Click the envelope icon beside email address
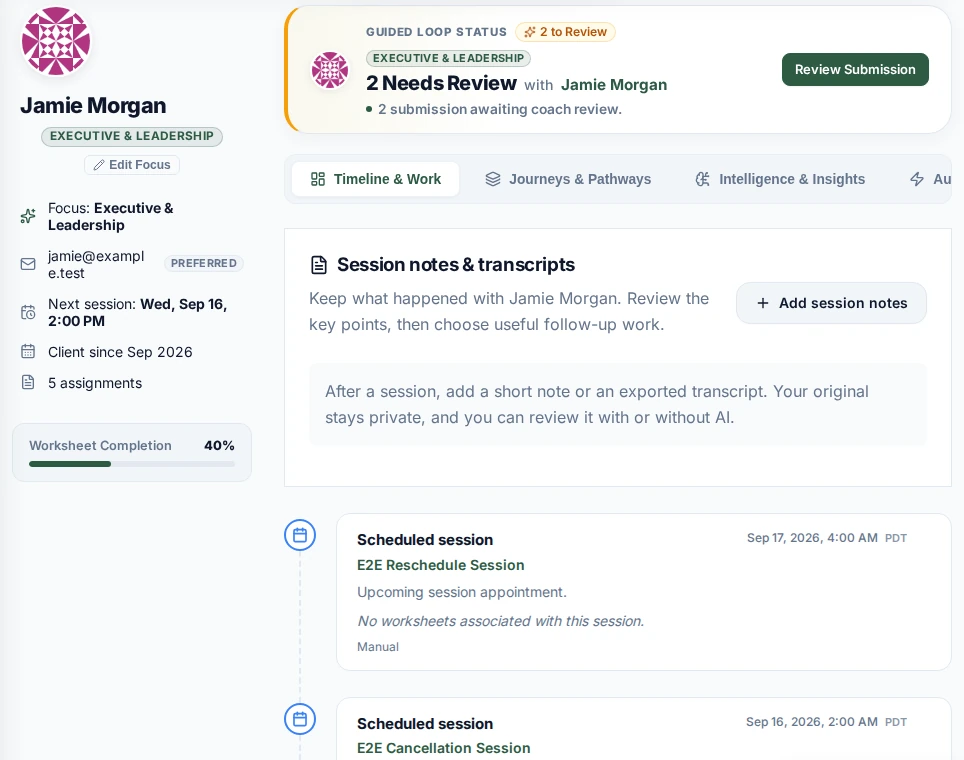The image size is (964, 760). tap(28, 264)
